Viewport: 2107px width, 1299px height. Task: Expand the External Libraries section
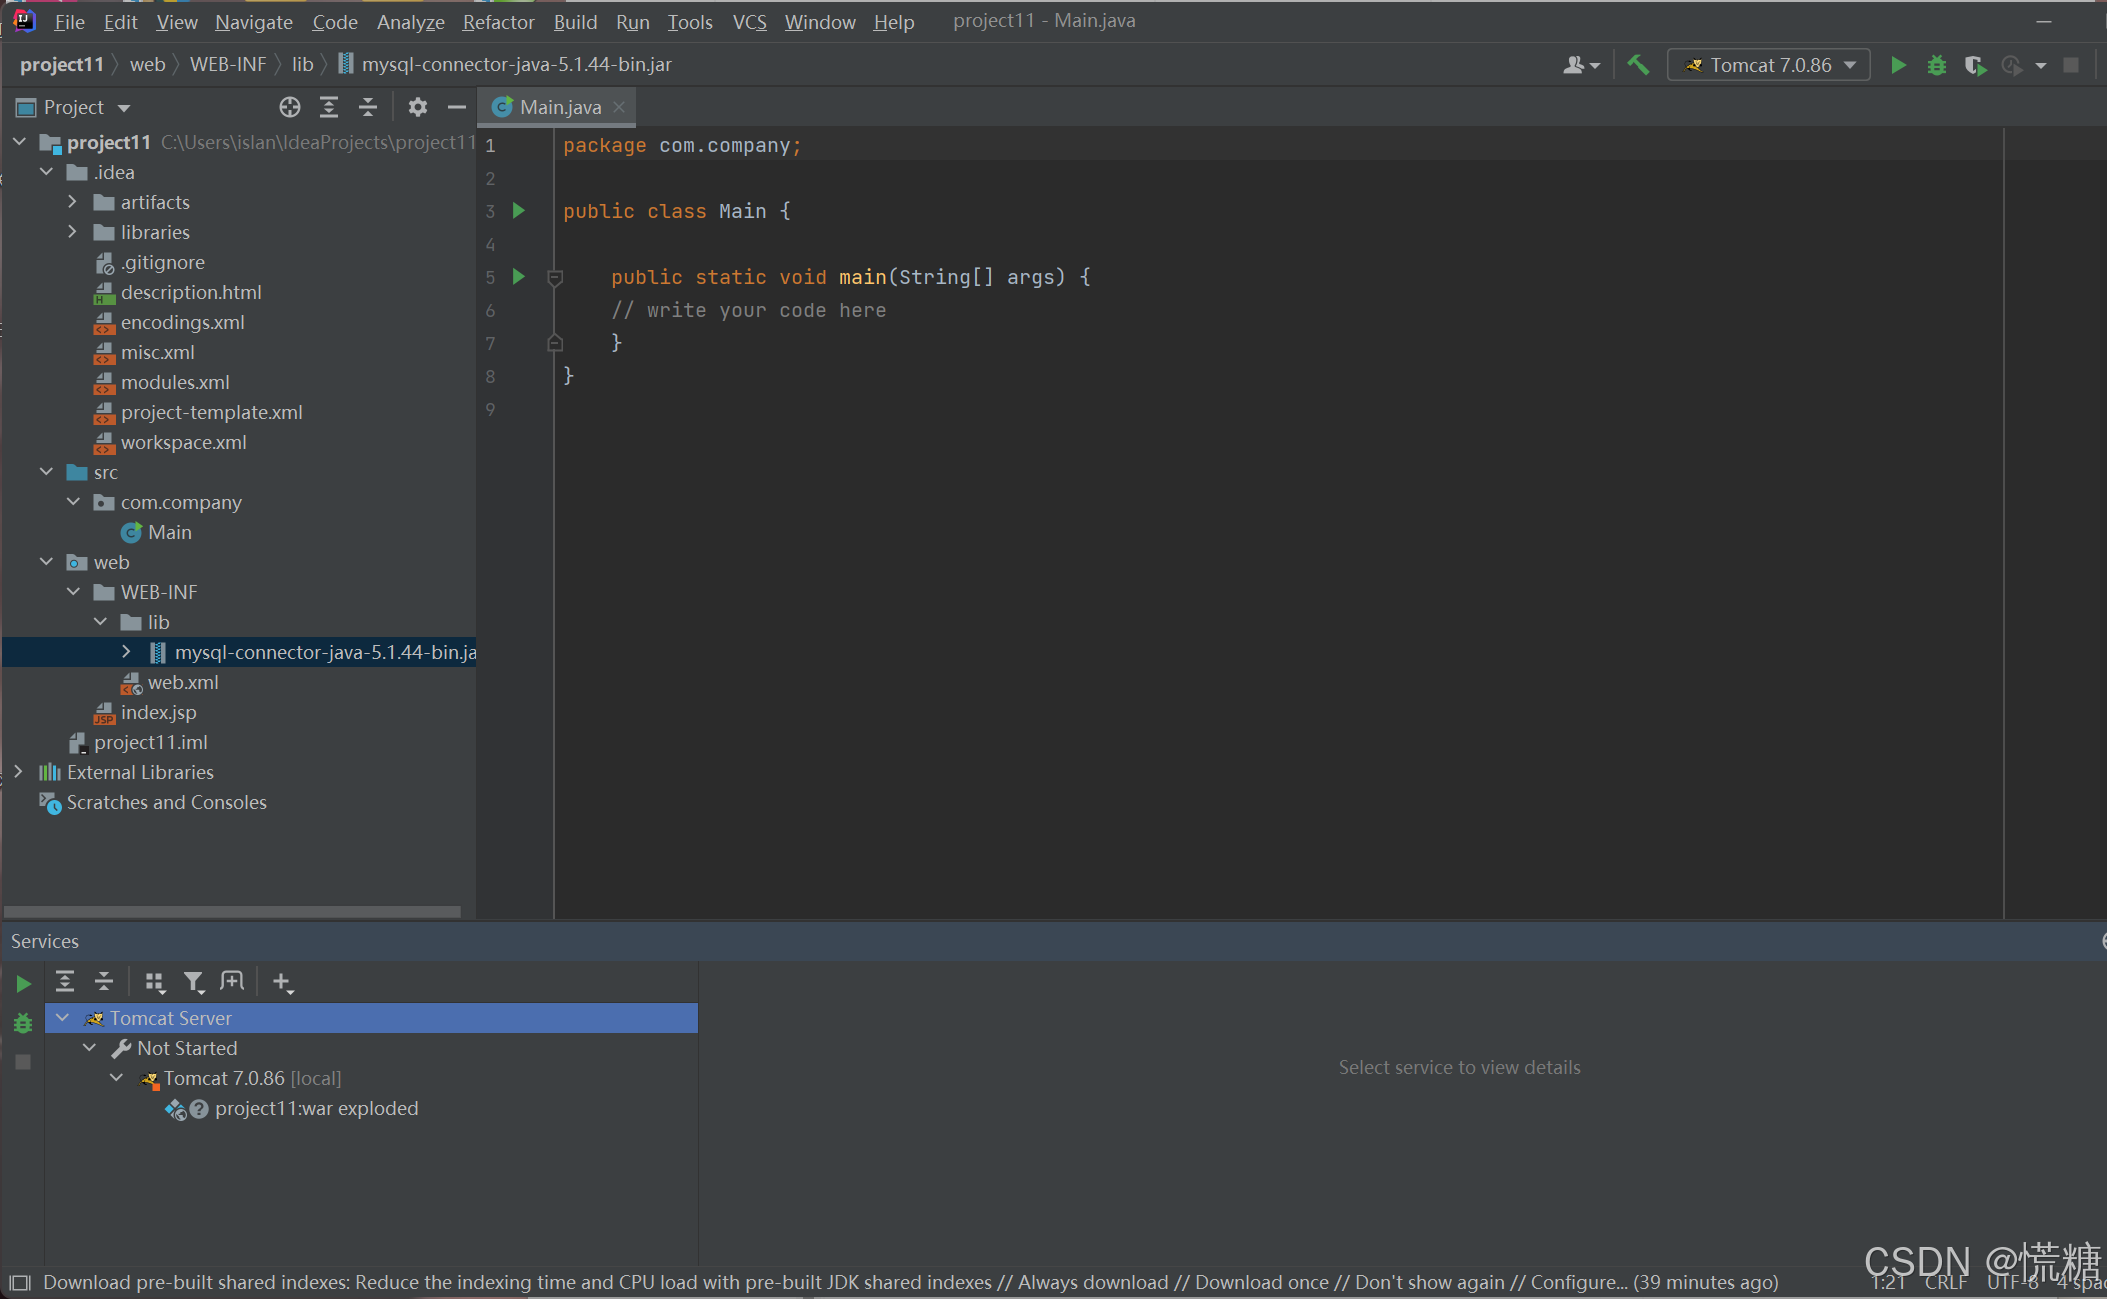18,771
